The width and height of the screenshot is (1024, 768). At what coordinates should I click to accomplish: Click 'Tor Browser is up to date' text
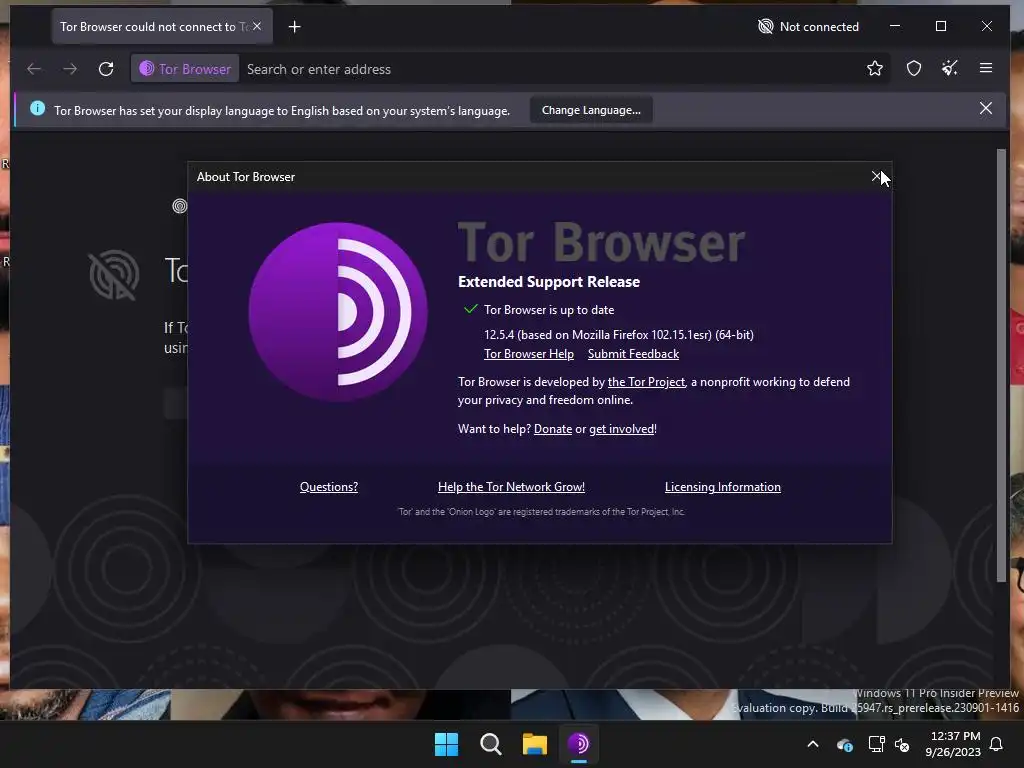coord(549,310)
